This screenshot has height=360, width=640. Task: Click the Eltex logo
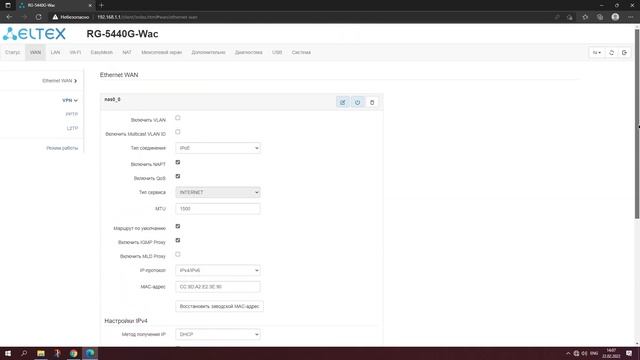coord(34,33)
